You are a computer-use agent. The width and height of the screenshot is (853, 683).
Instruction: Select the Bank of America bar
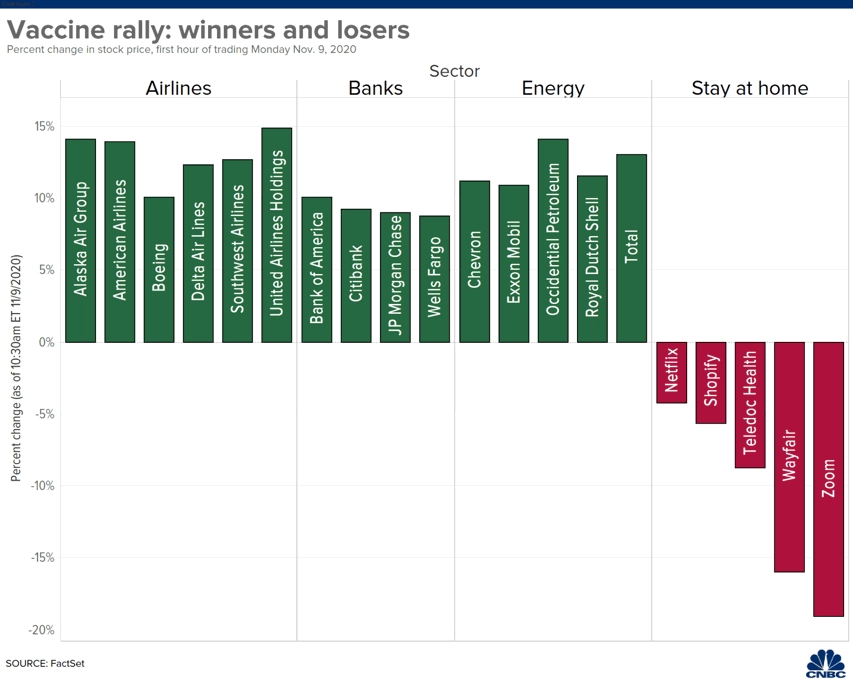(x=317, y=270)
